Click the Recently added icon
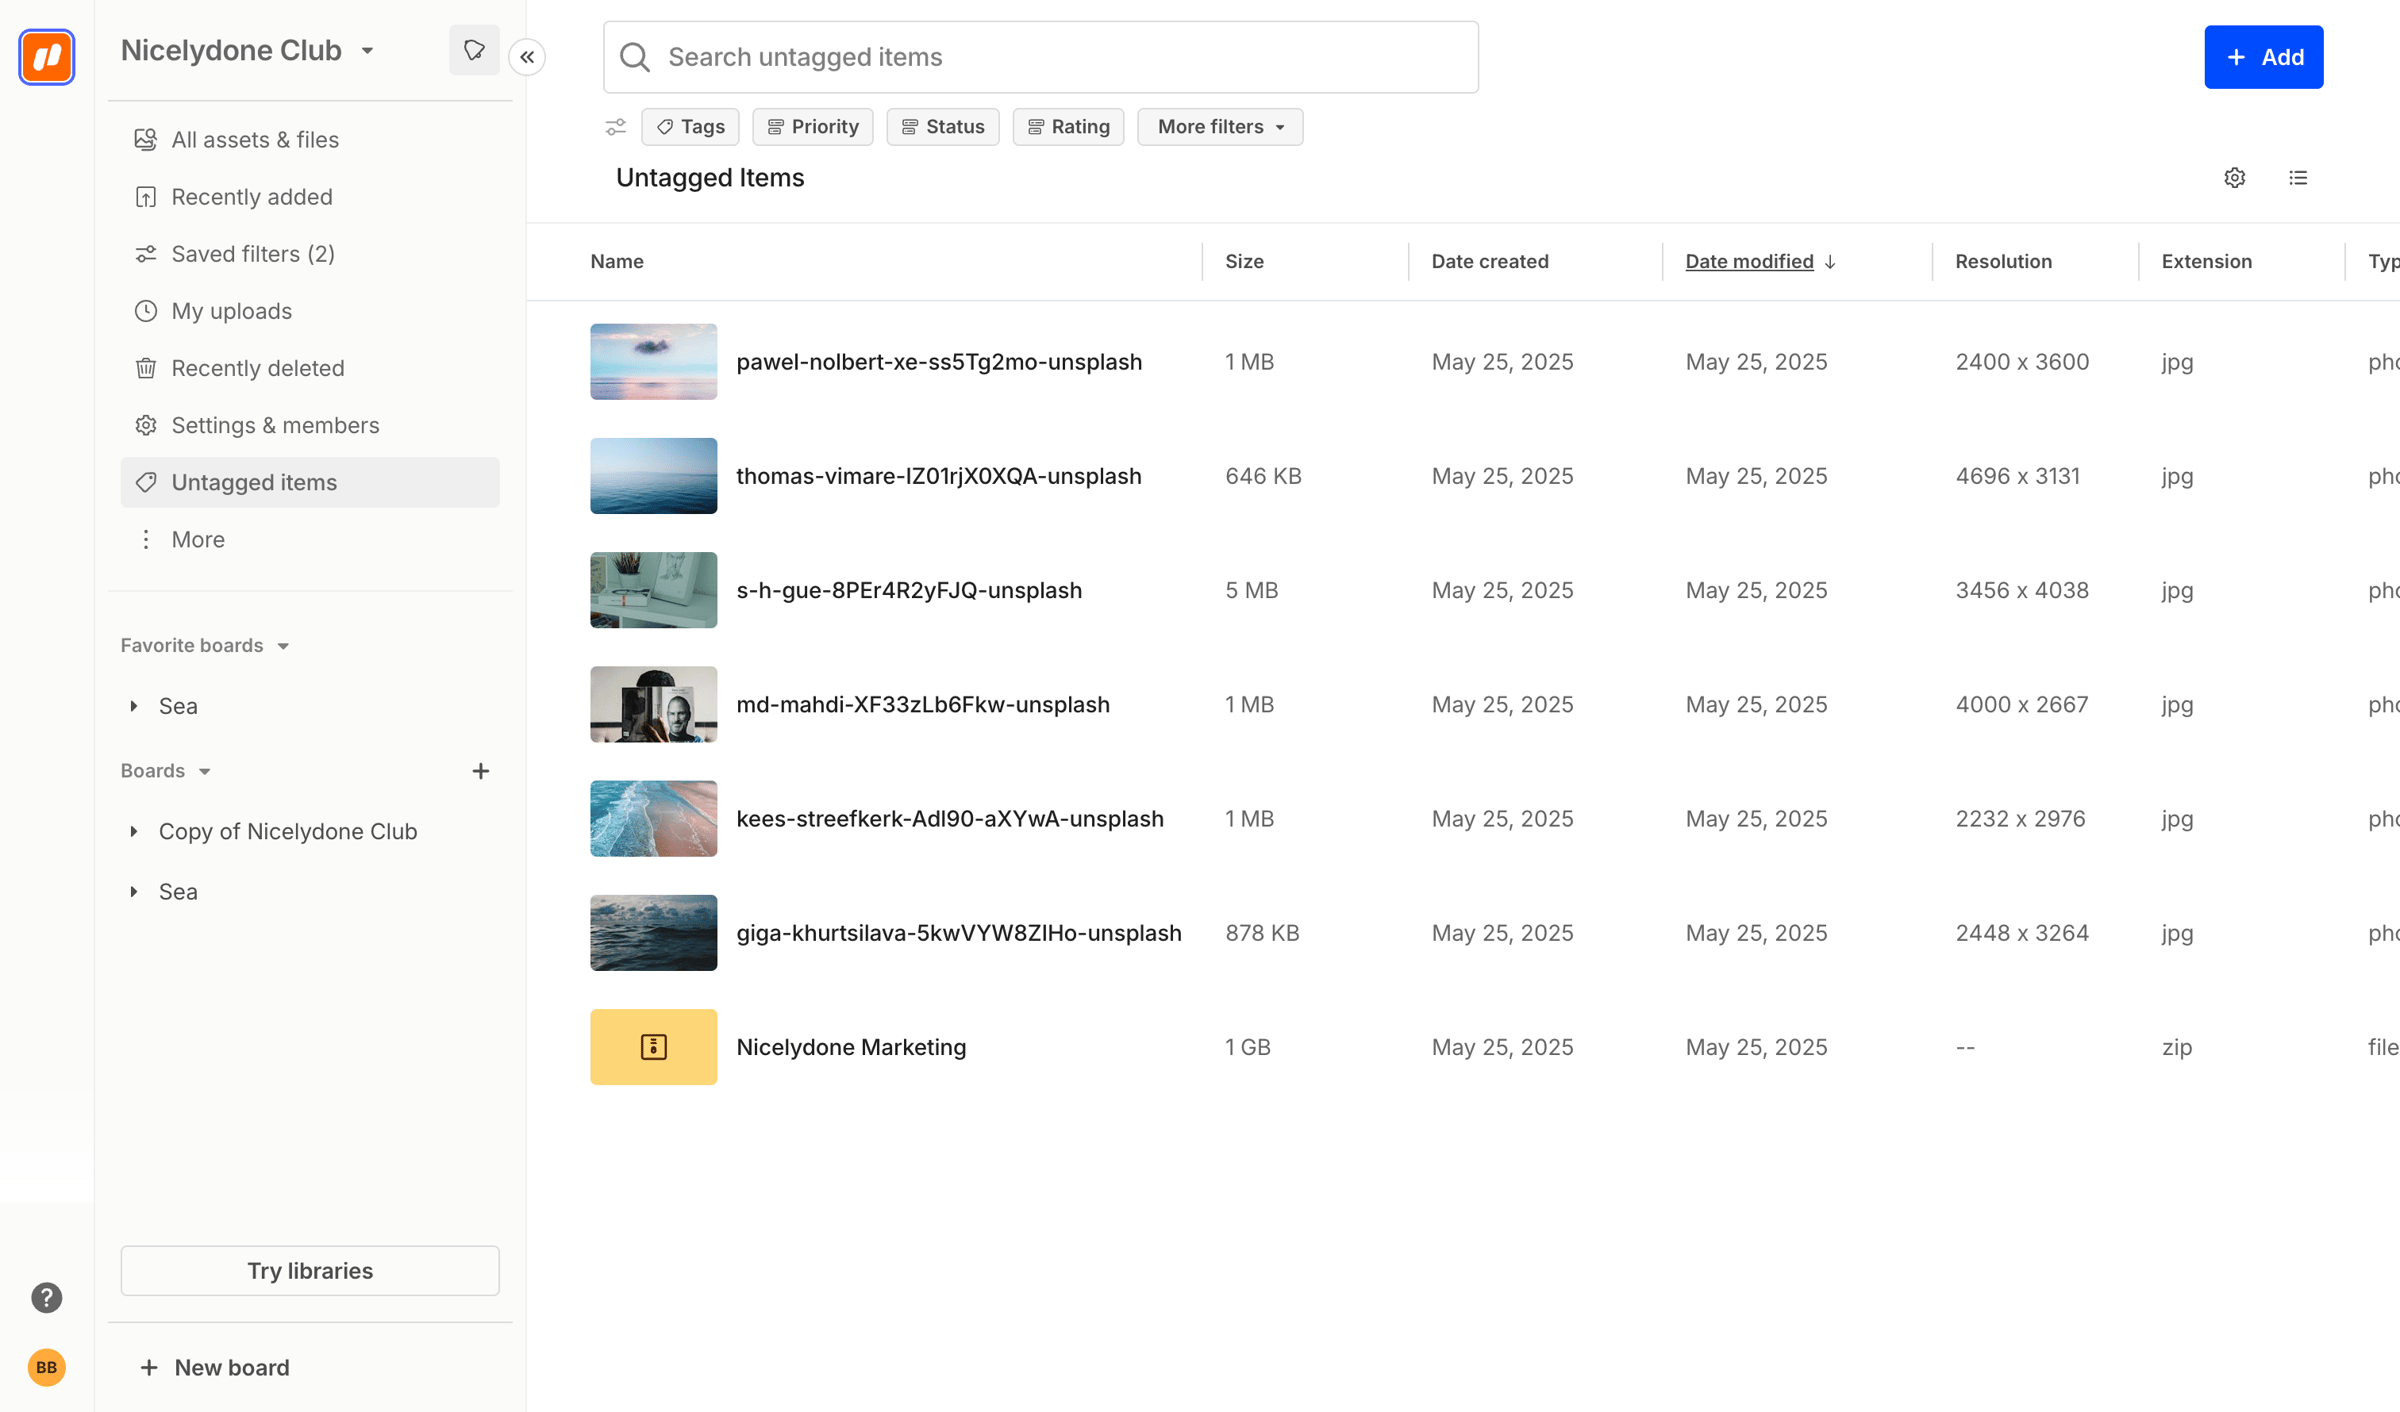 pos(146,197)
